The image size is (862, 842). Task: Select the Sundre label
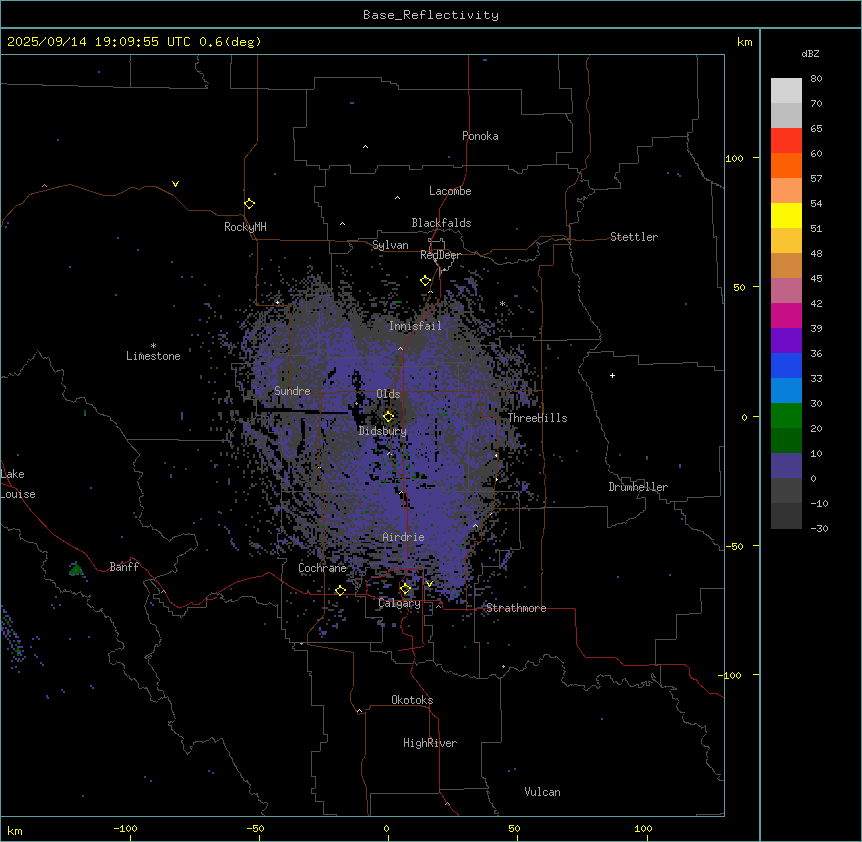[292, 391]
